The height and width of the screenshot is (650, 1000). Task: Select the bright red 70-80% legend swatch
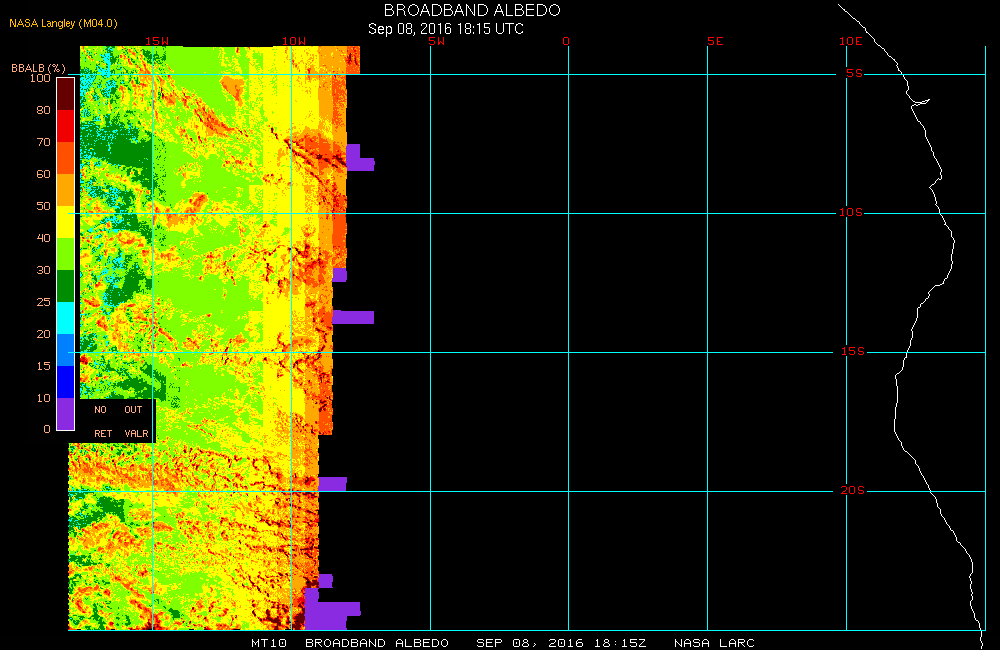coord(64,126)
